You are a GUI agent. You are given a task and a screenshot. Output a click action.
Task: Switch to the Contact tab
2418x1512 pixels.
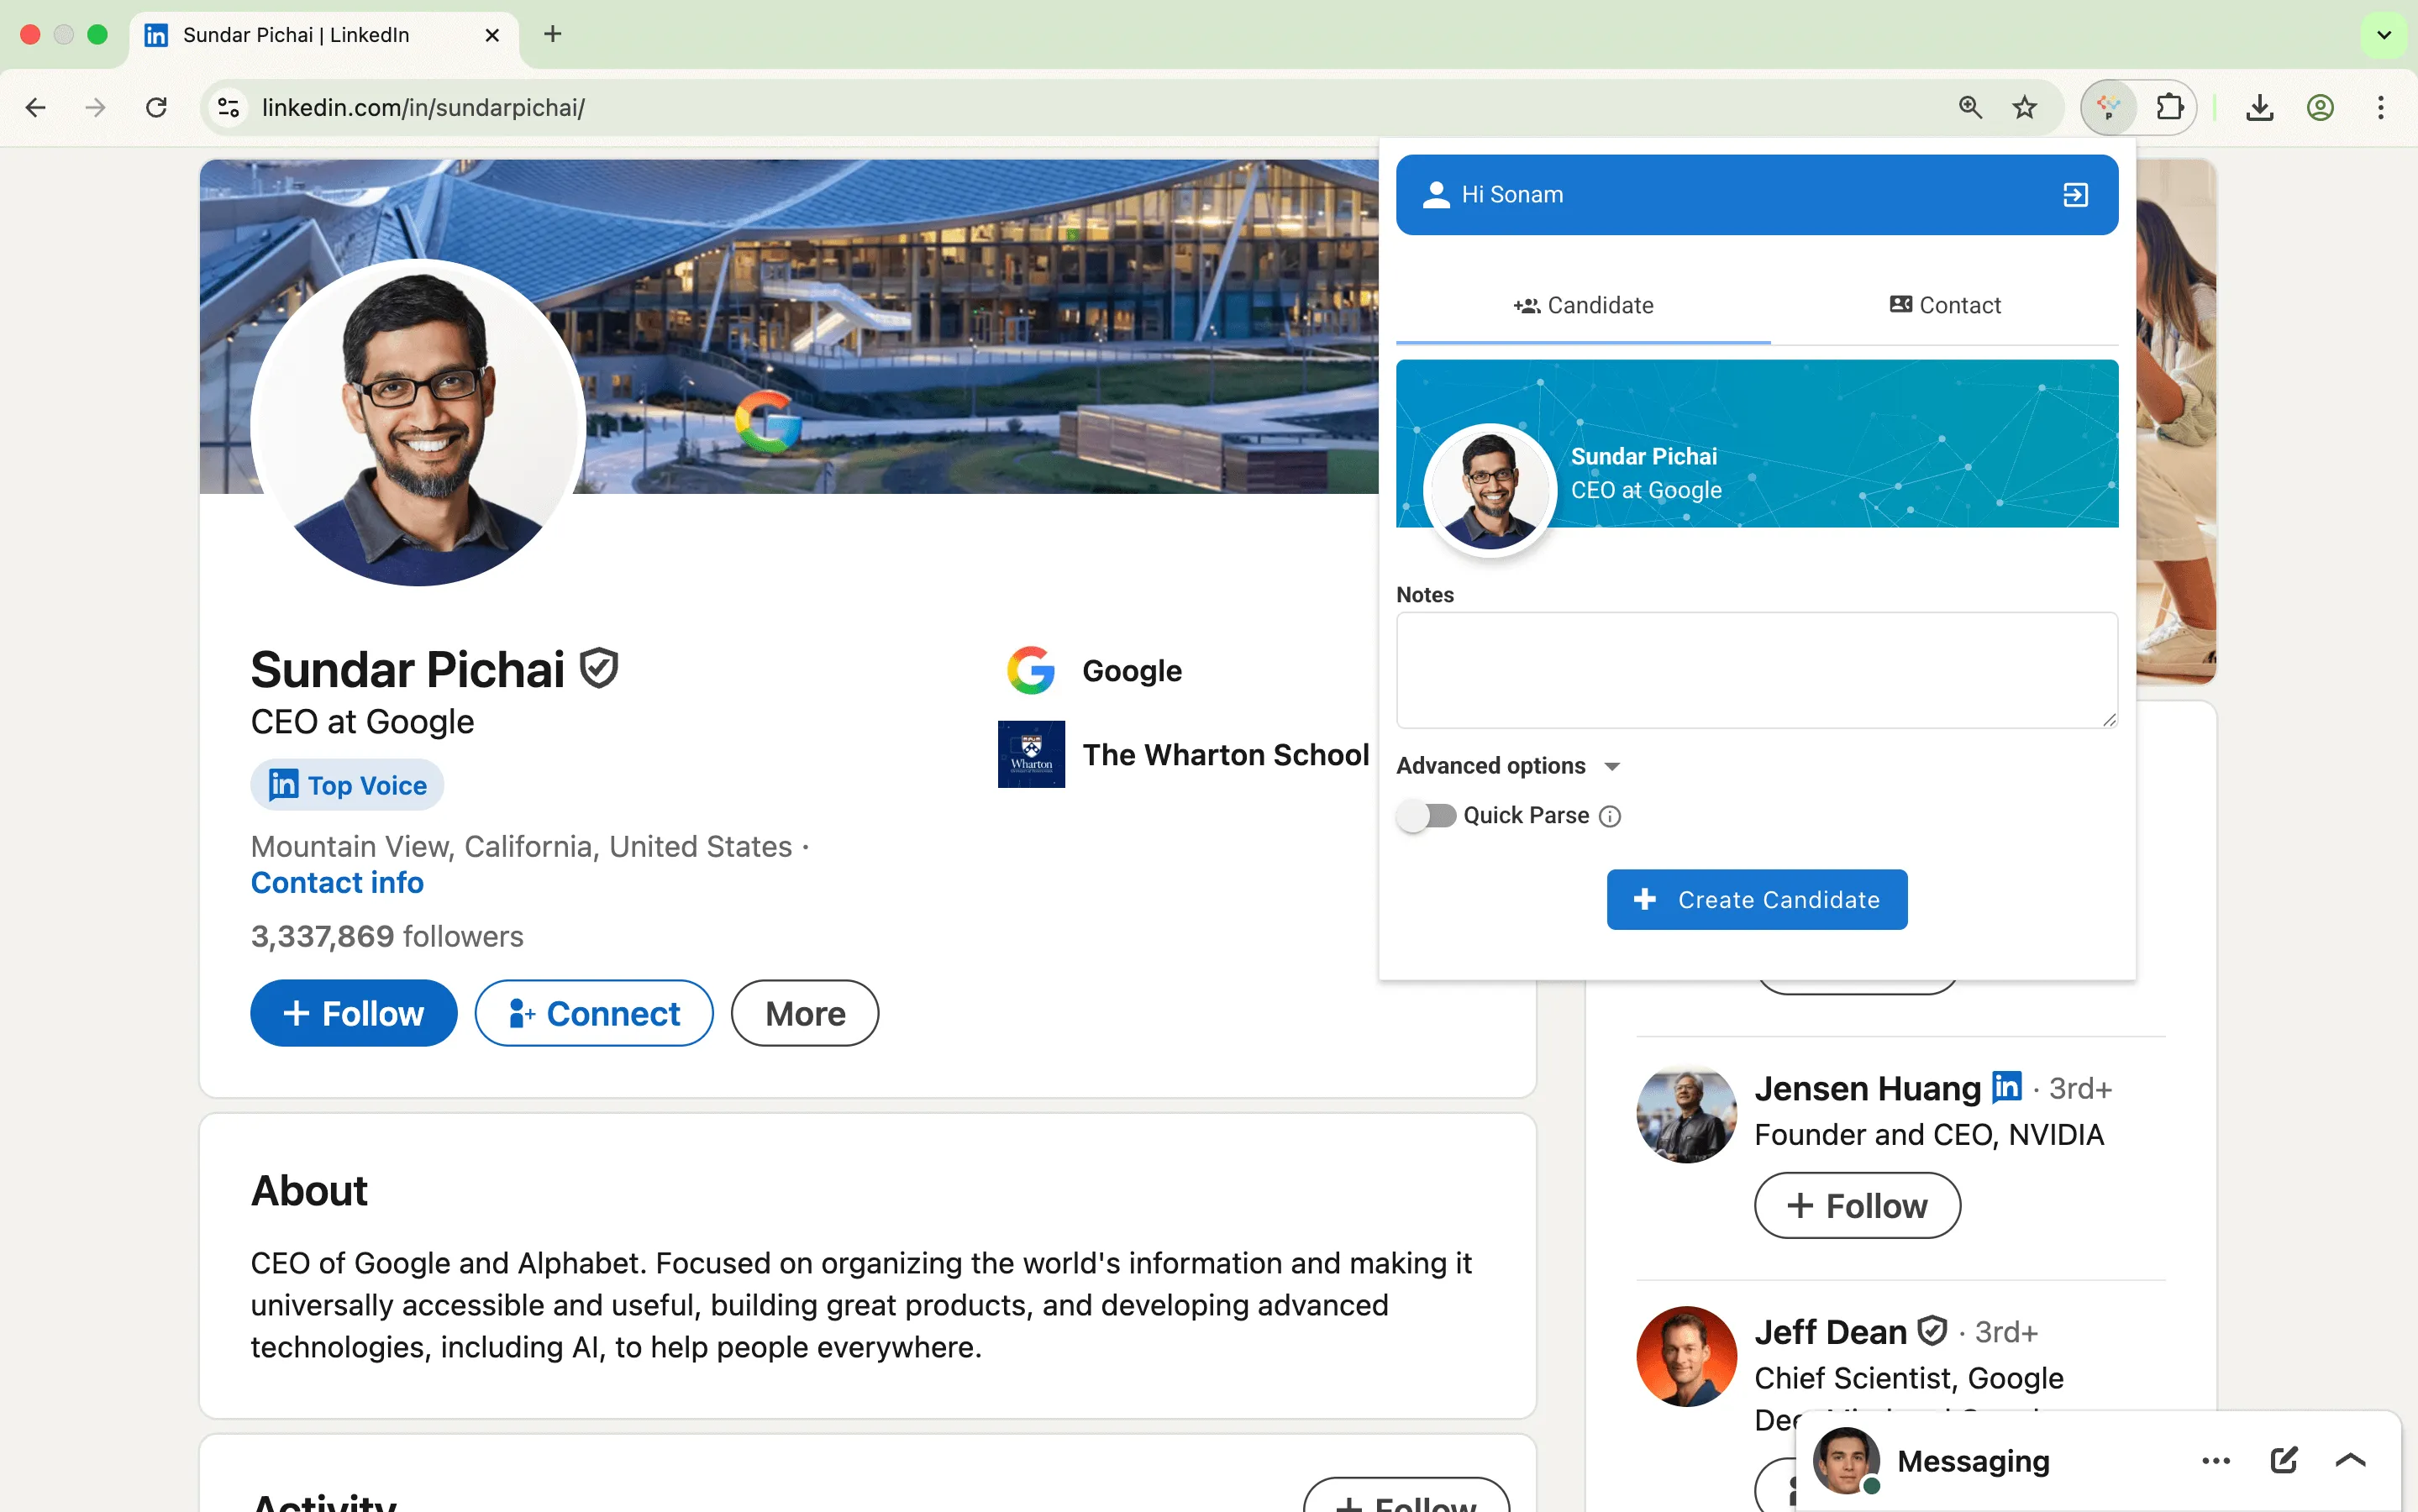pyautogui.click(x=1945, y=305)
